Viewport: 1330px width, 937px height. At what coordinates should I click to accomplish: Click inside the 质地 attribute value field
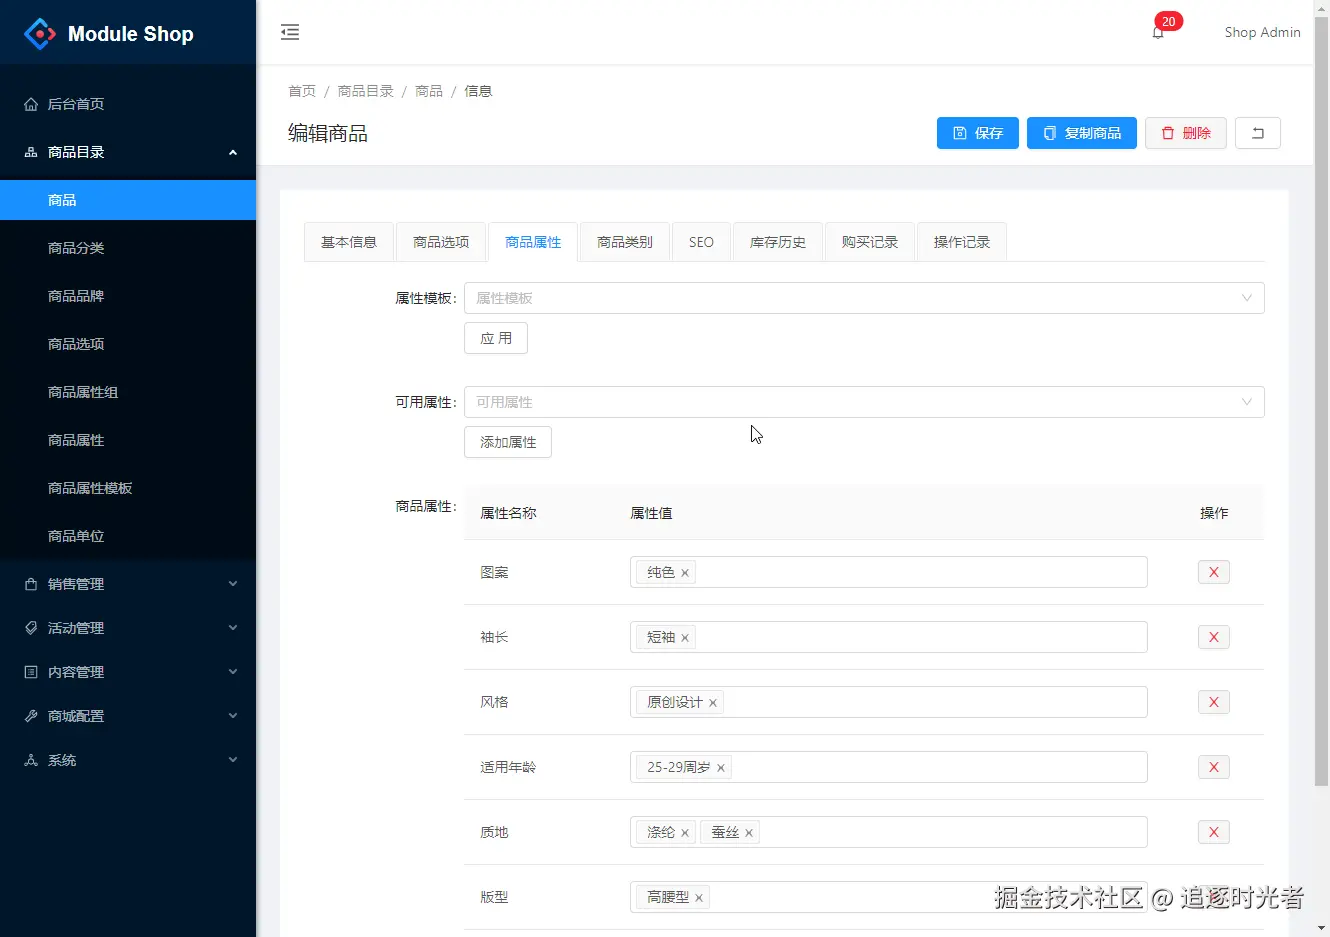click(889, 832)
